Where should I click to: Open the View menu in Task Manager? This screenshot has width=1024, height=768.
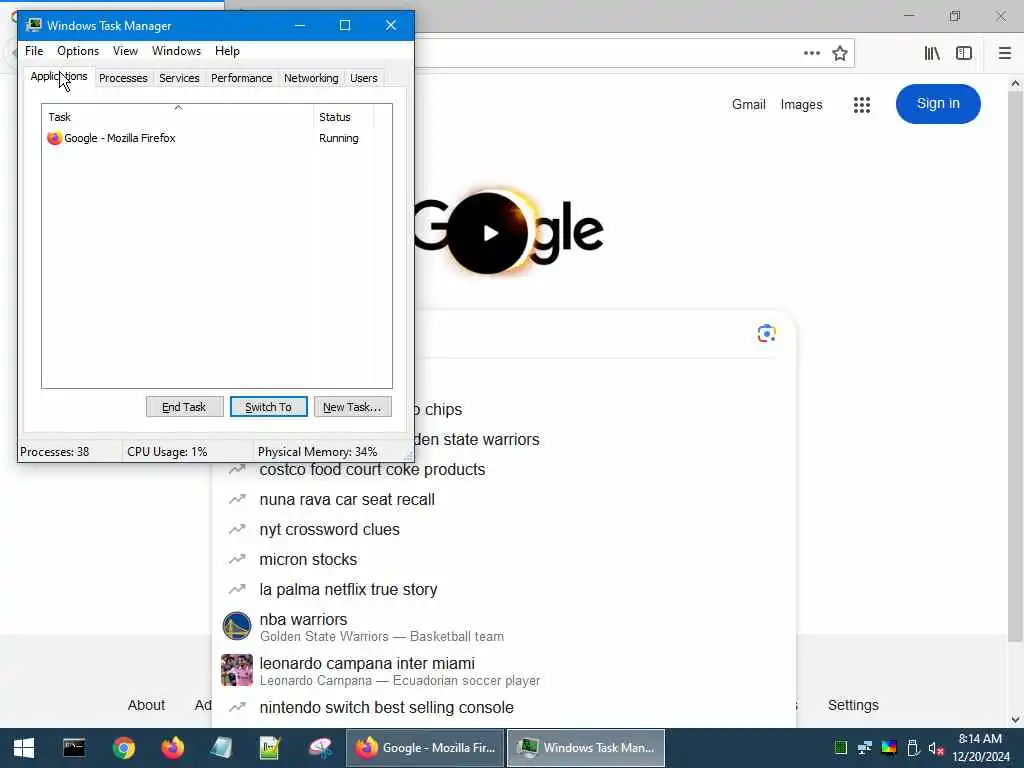(x=125, y=51)
